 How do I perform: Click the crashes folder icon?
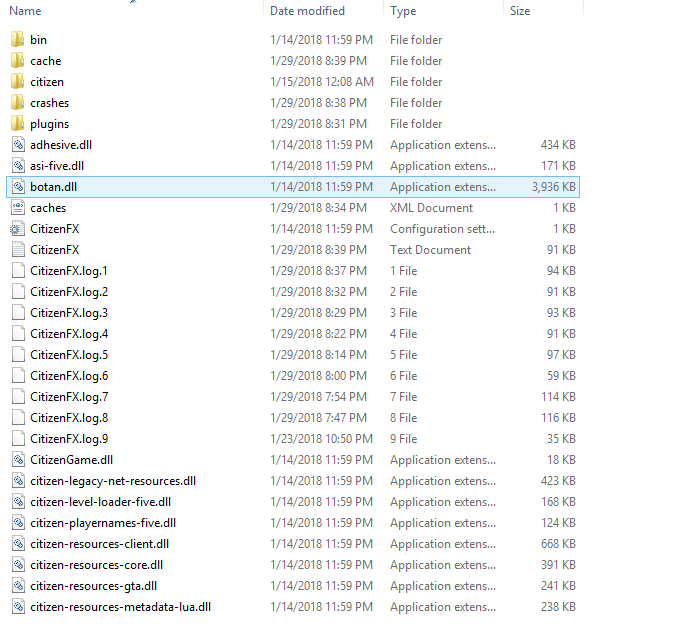(18, 103)
